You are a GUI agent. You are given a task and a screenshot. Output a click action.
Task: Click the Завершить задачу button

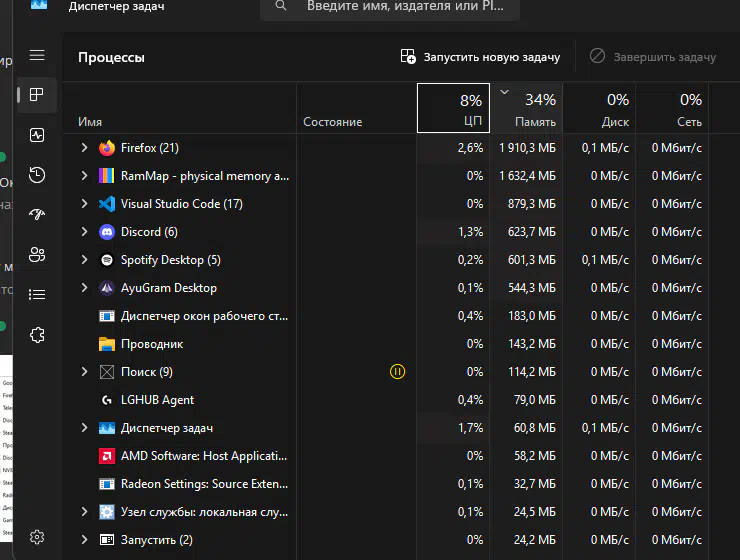(x=653, y=57)
